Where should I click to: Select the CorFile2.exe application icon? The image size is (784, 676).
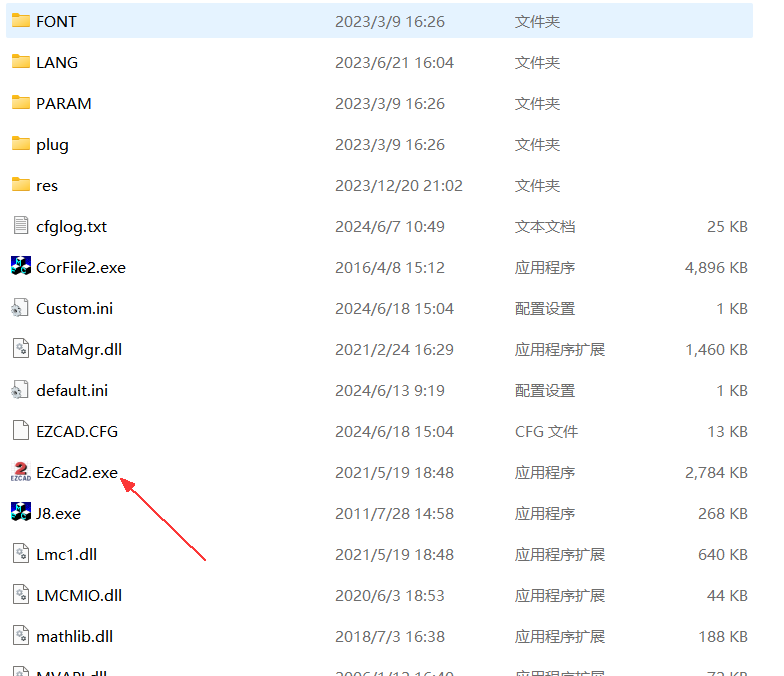pyautogui.click(x=20, y=266)
